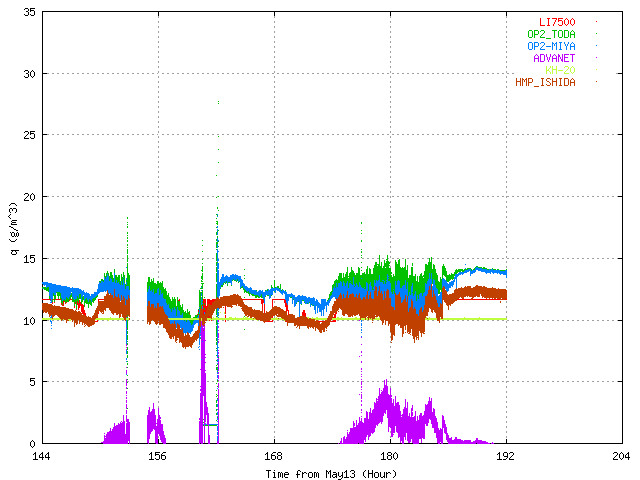This screenshot has height=480, width=640.
Task: Click the 156 tick label on x-axis
Action: point(157,456)
